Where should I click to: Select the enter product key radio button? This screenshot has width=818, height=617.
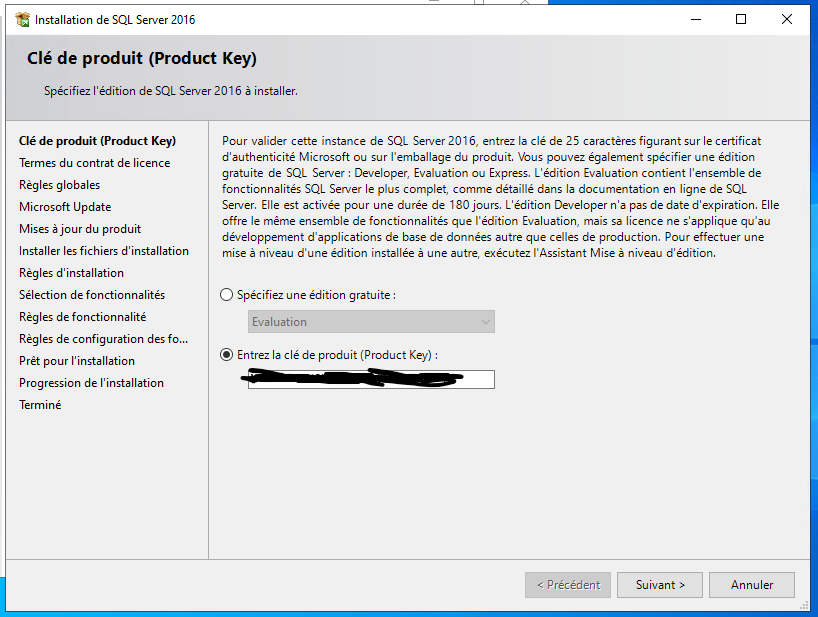click(x=226, y=355)
